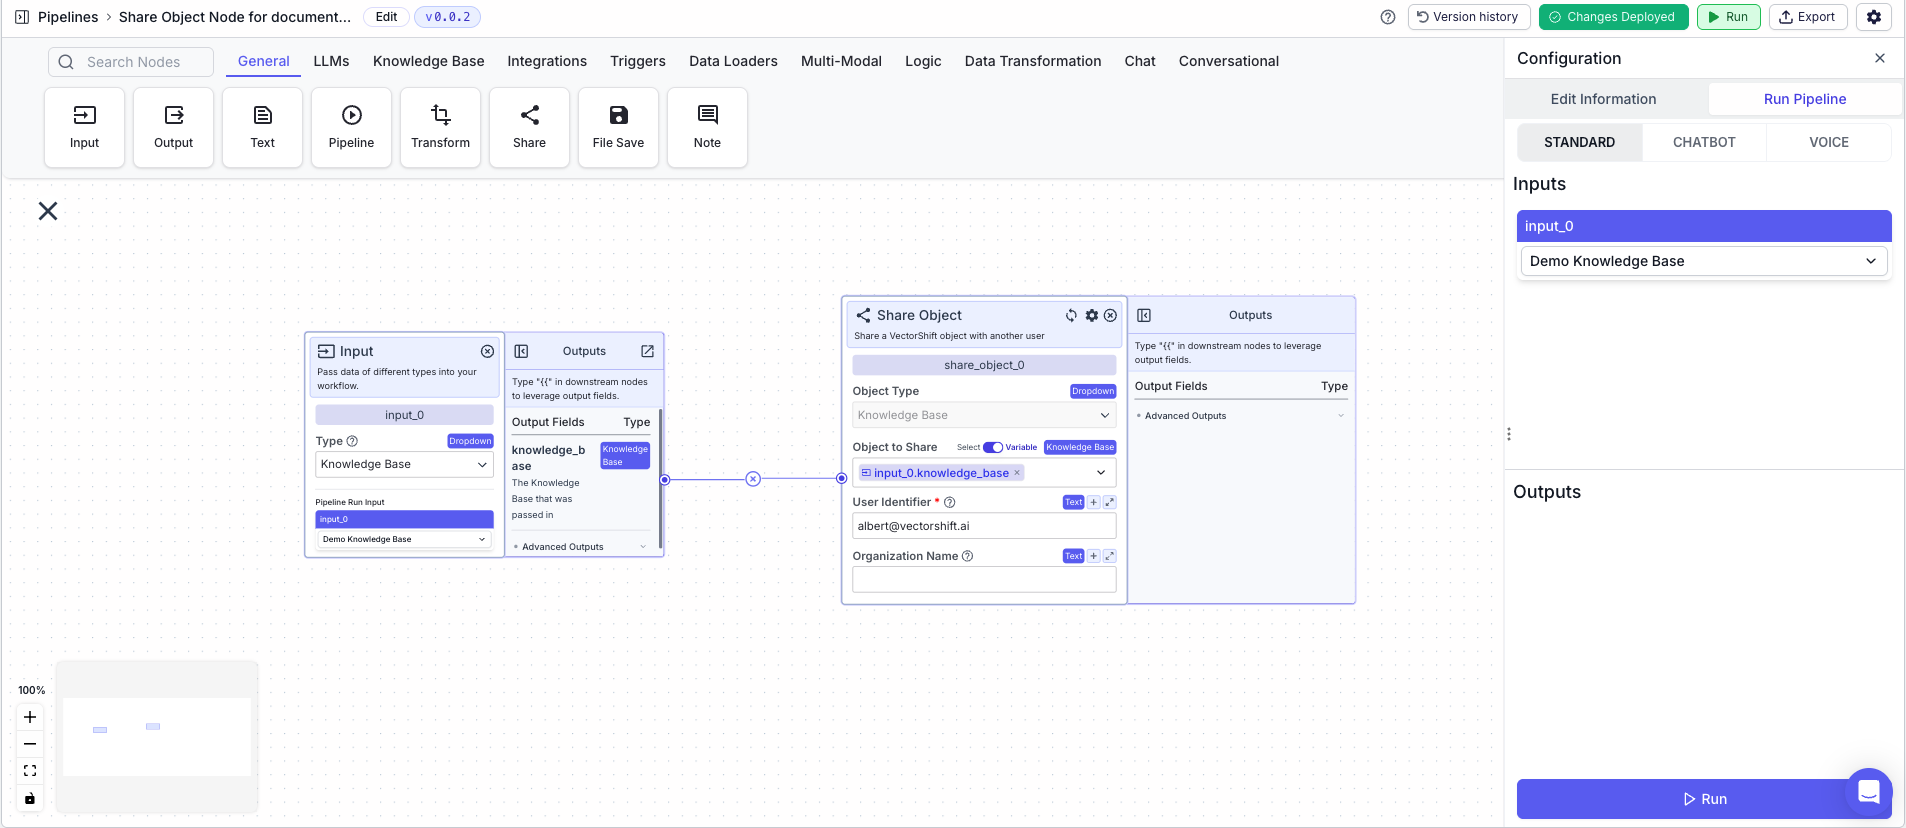Add variable to User Identifier with plus
Screen dimensions: 1906x828
(1094, 502)
